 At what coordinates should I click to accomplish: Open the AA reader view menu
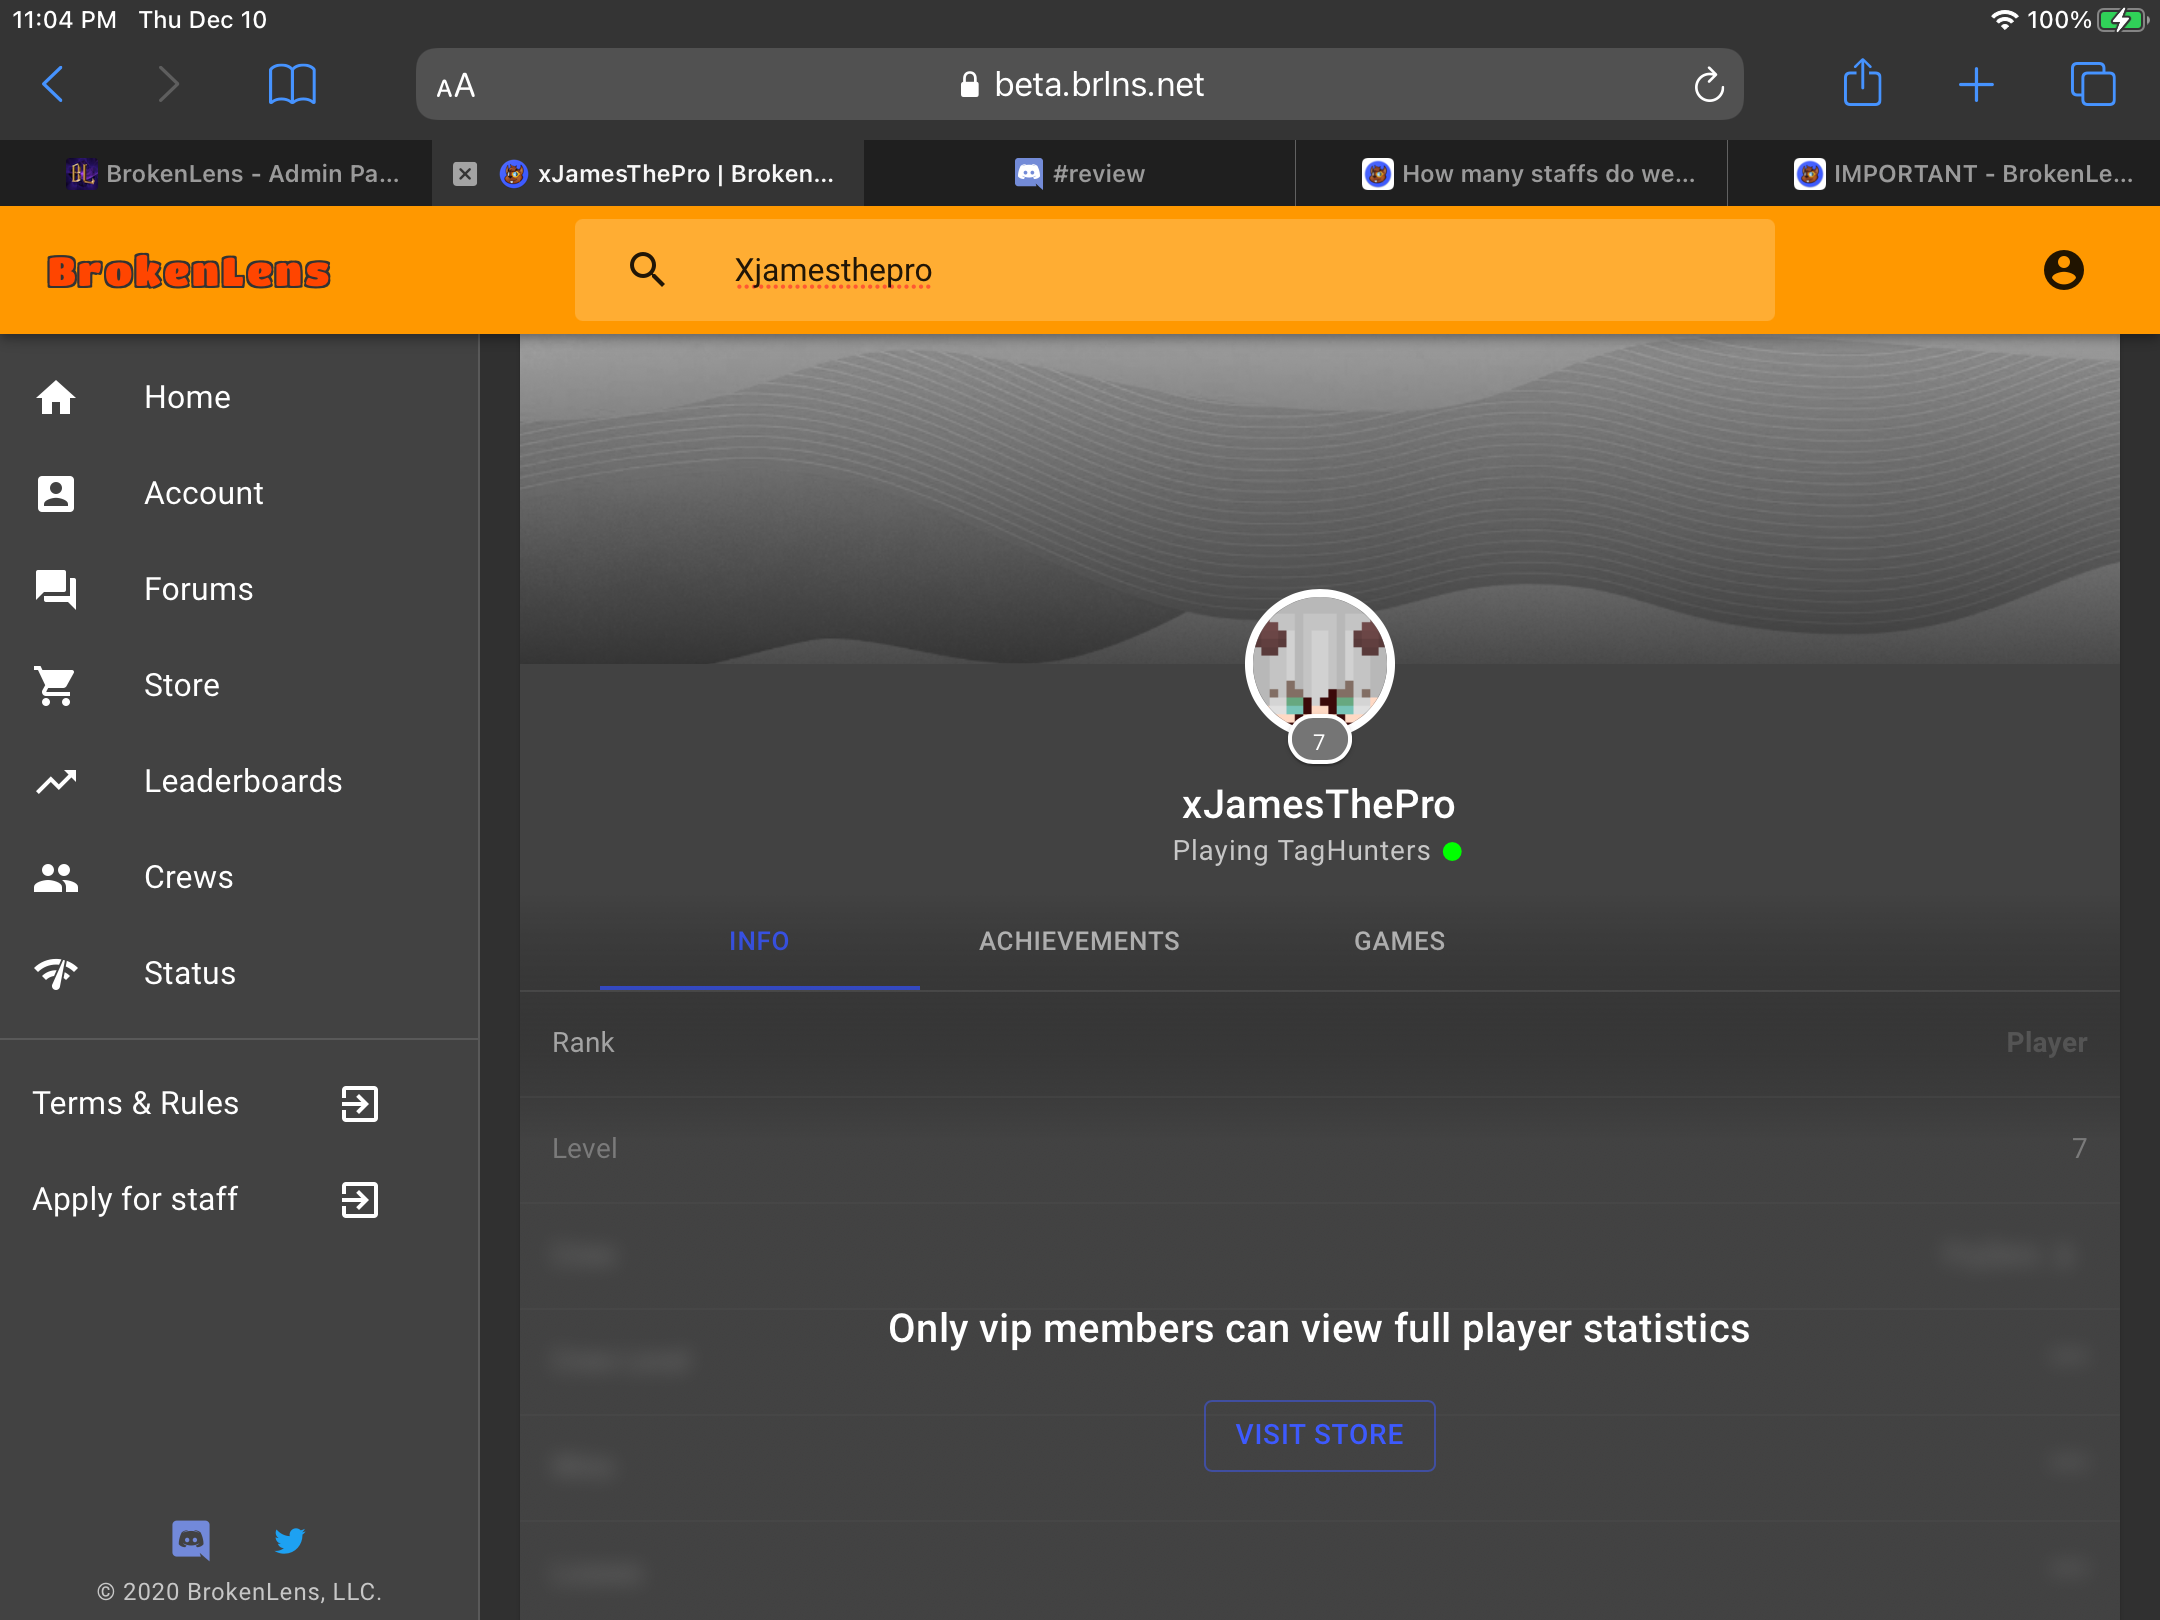coord(455,86)
